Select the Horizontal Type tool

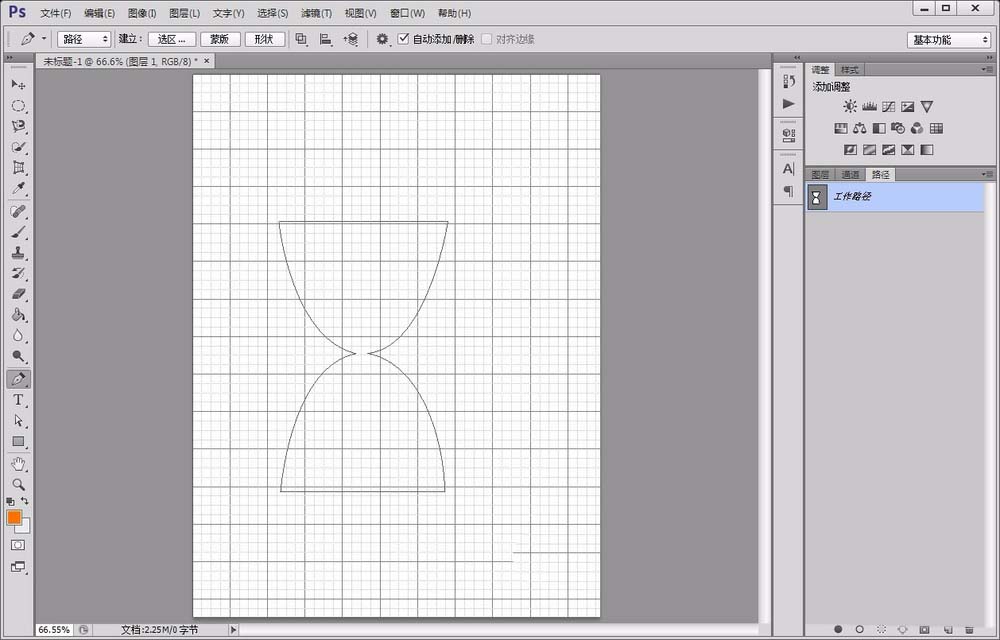tap(18, 400)
